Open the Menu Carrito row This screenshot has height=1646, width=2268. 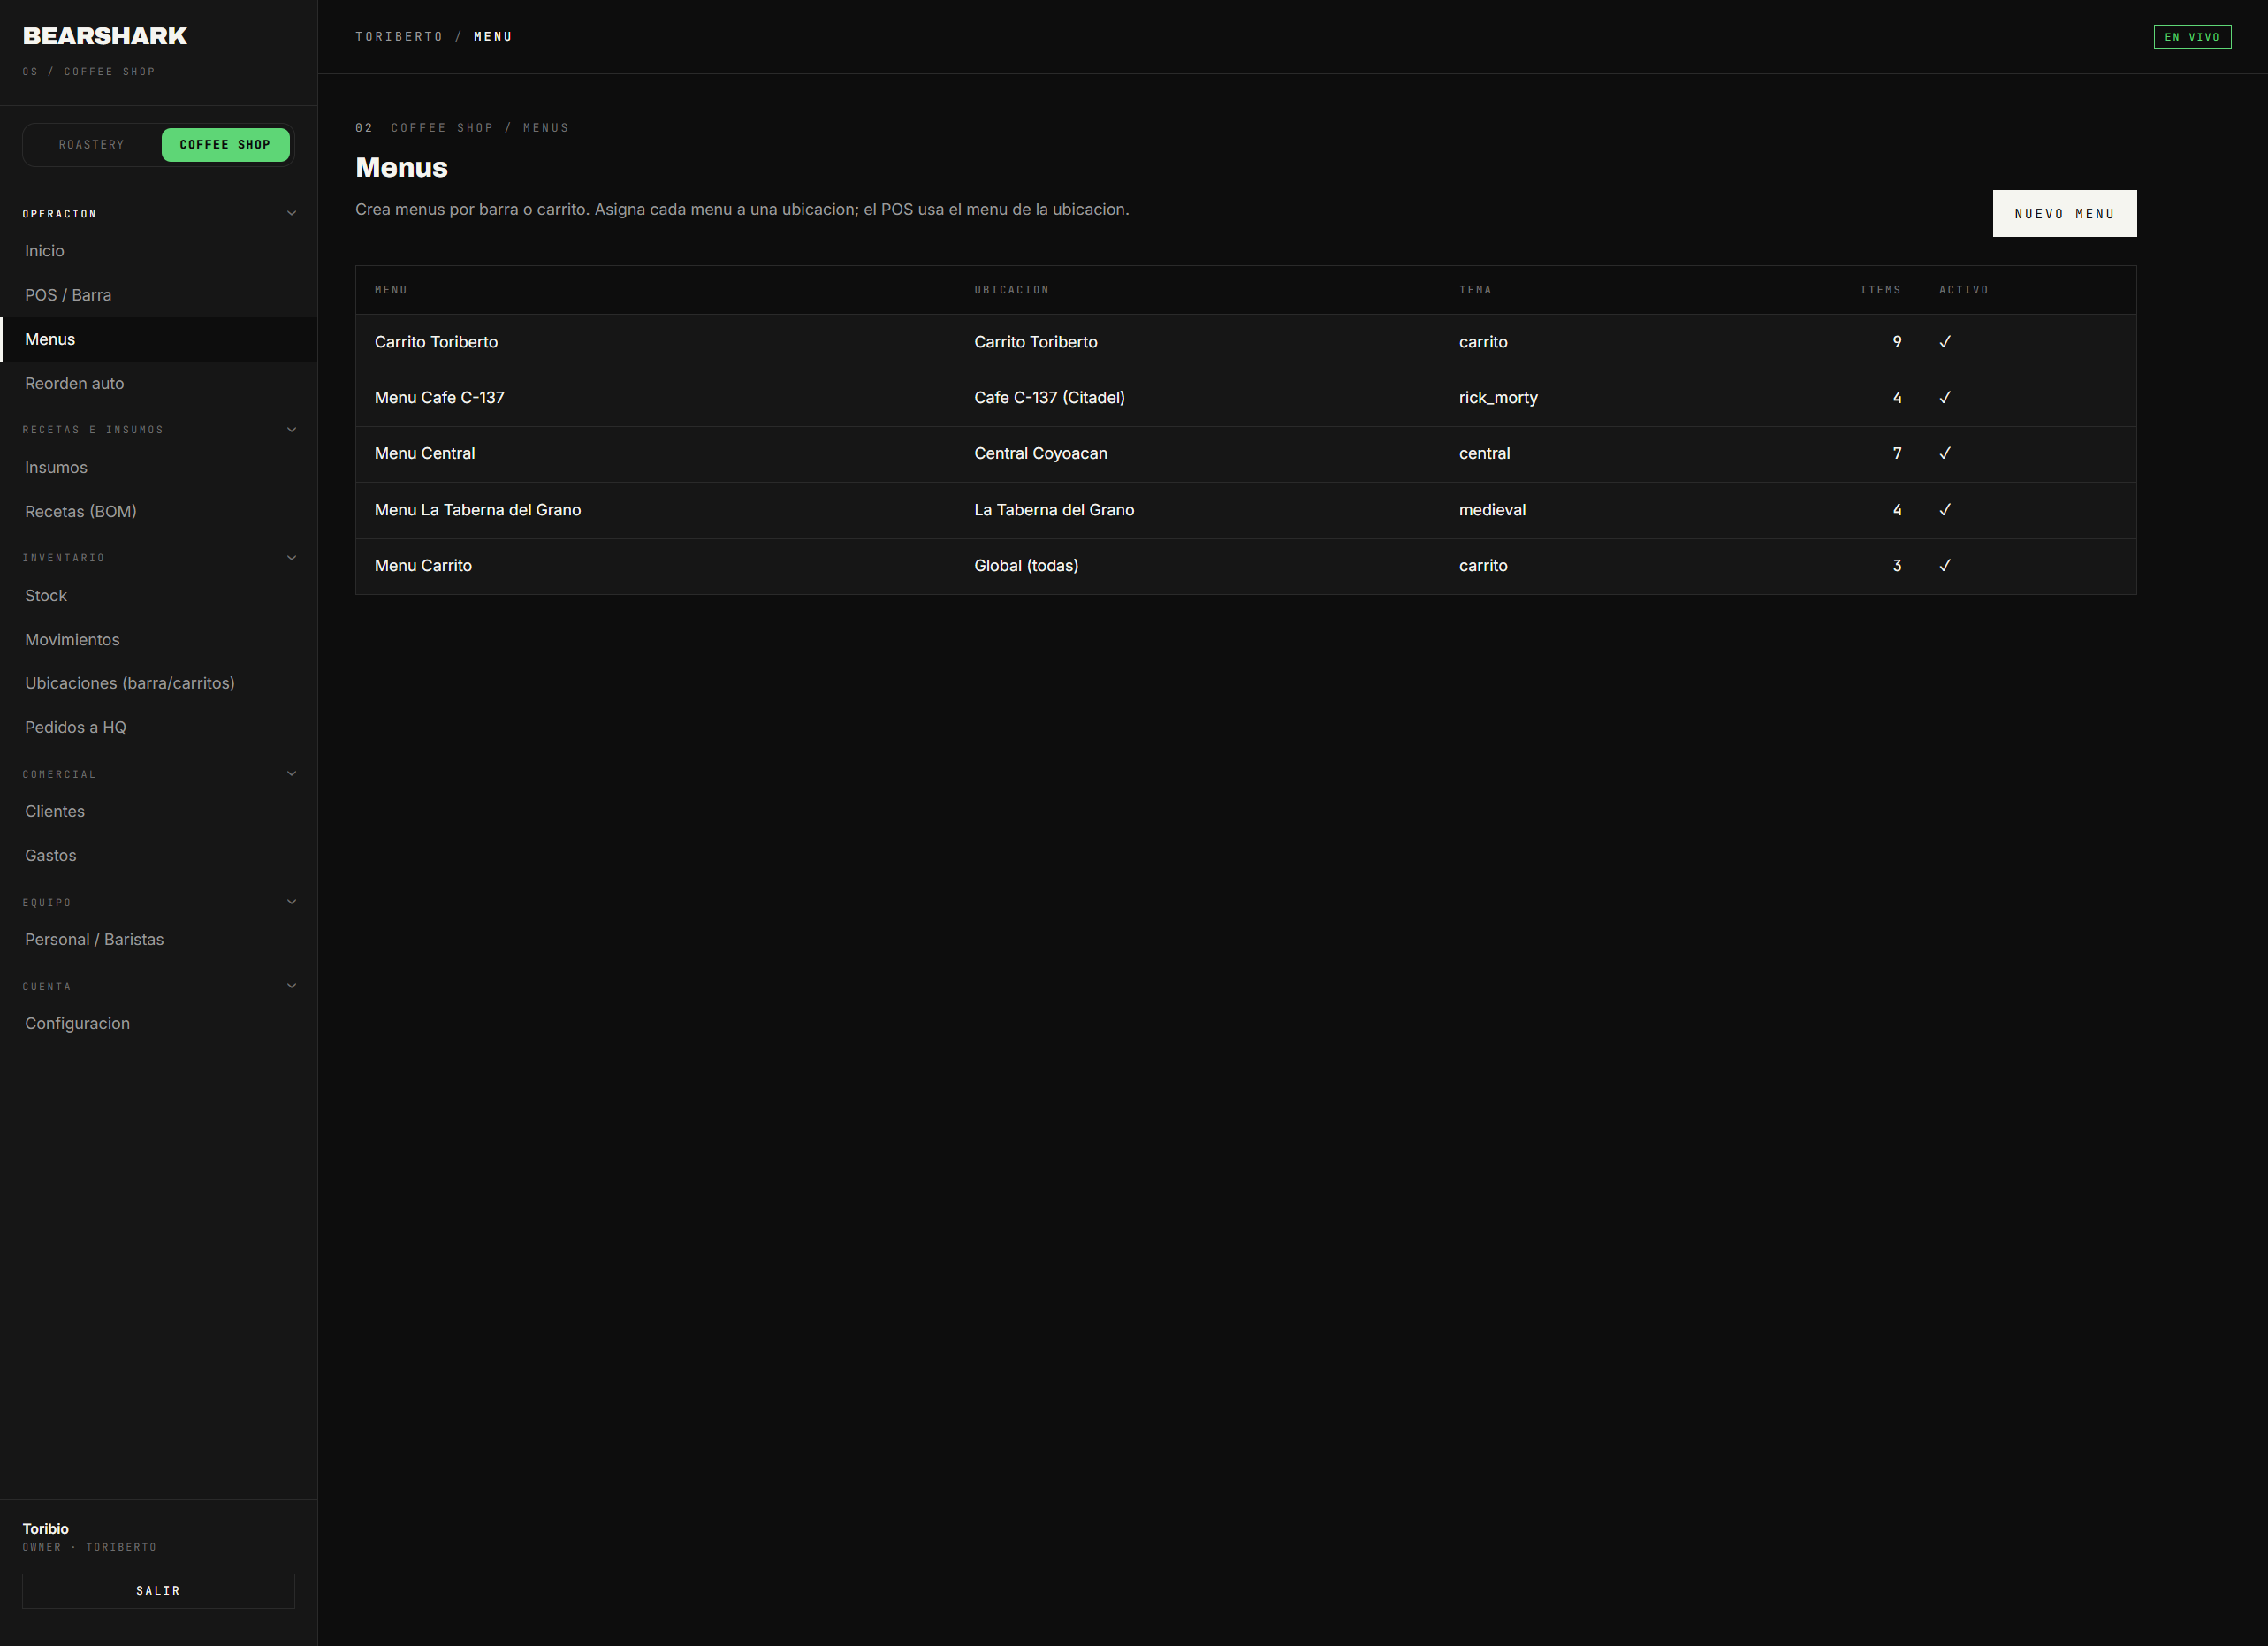tap(1246, 566)
